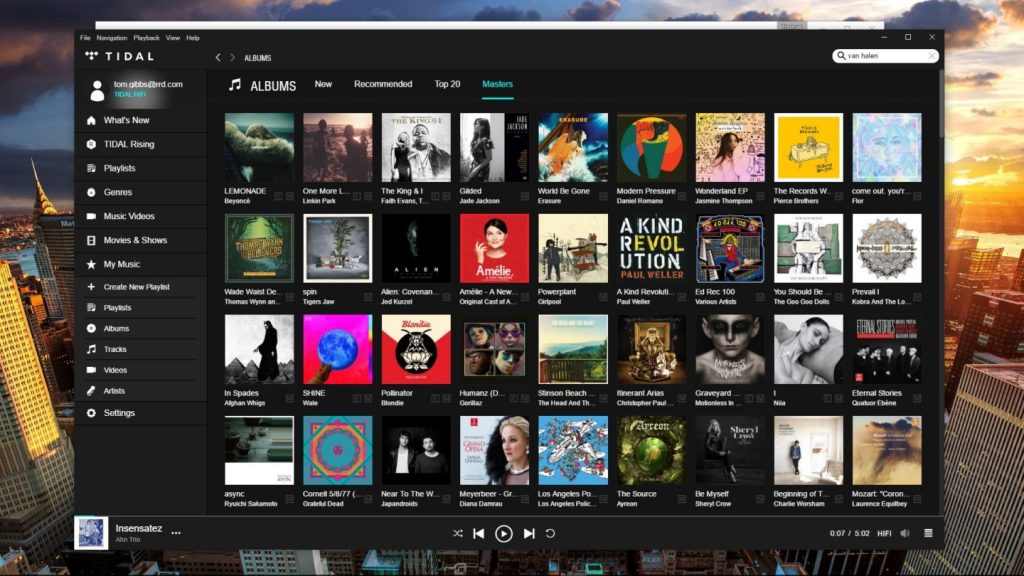Click the Settings gear icon
Image resolution: width=1024 pixels, height=576 pixels.
point(91,413)
